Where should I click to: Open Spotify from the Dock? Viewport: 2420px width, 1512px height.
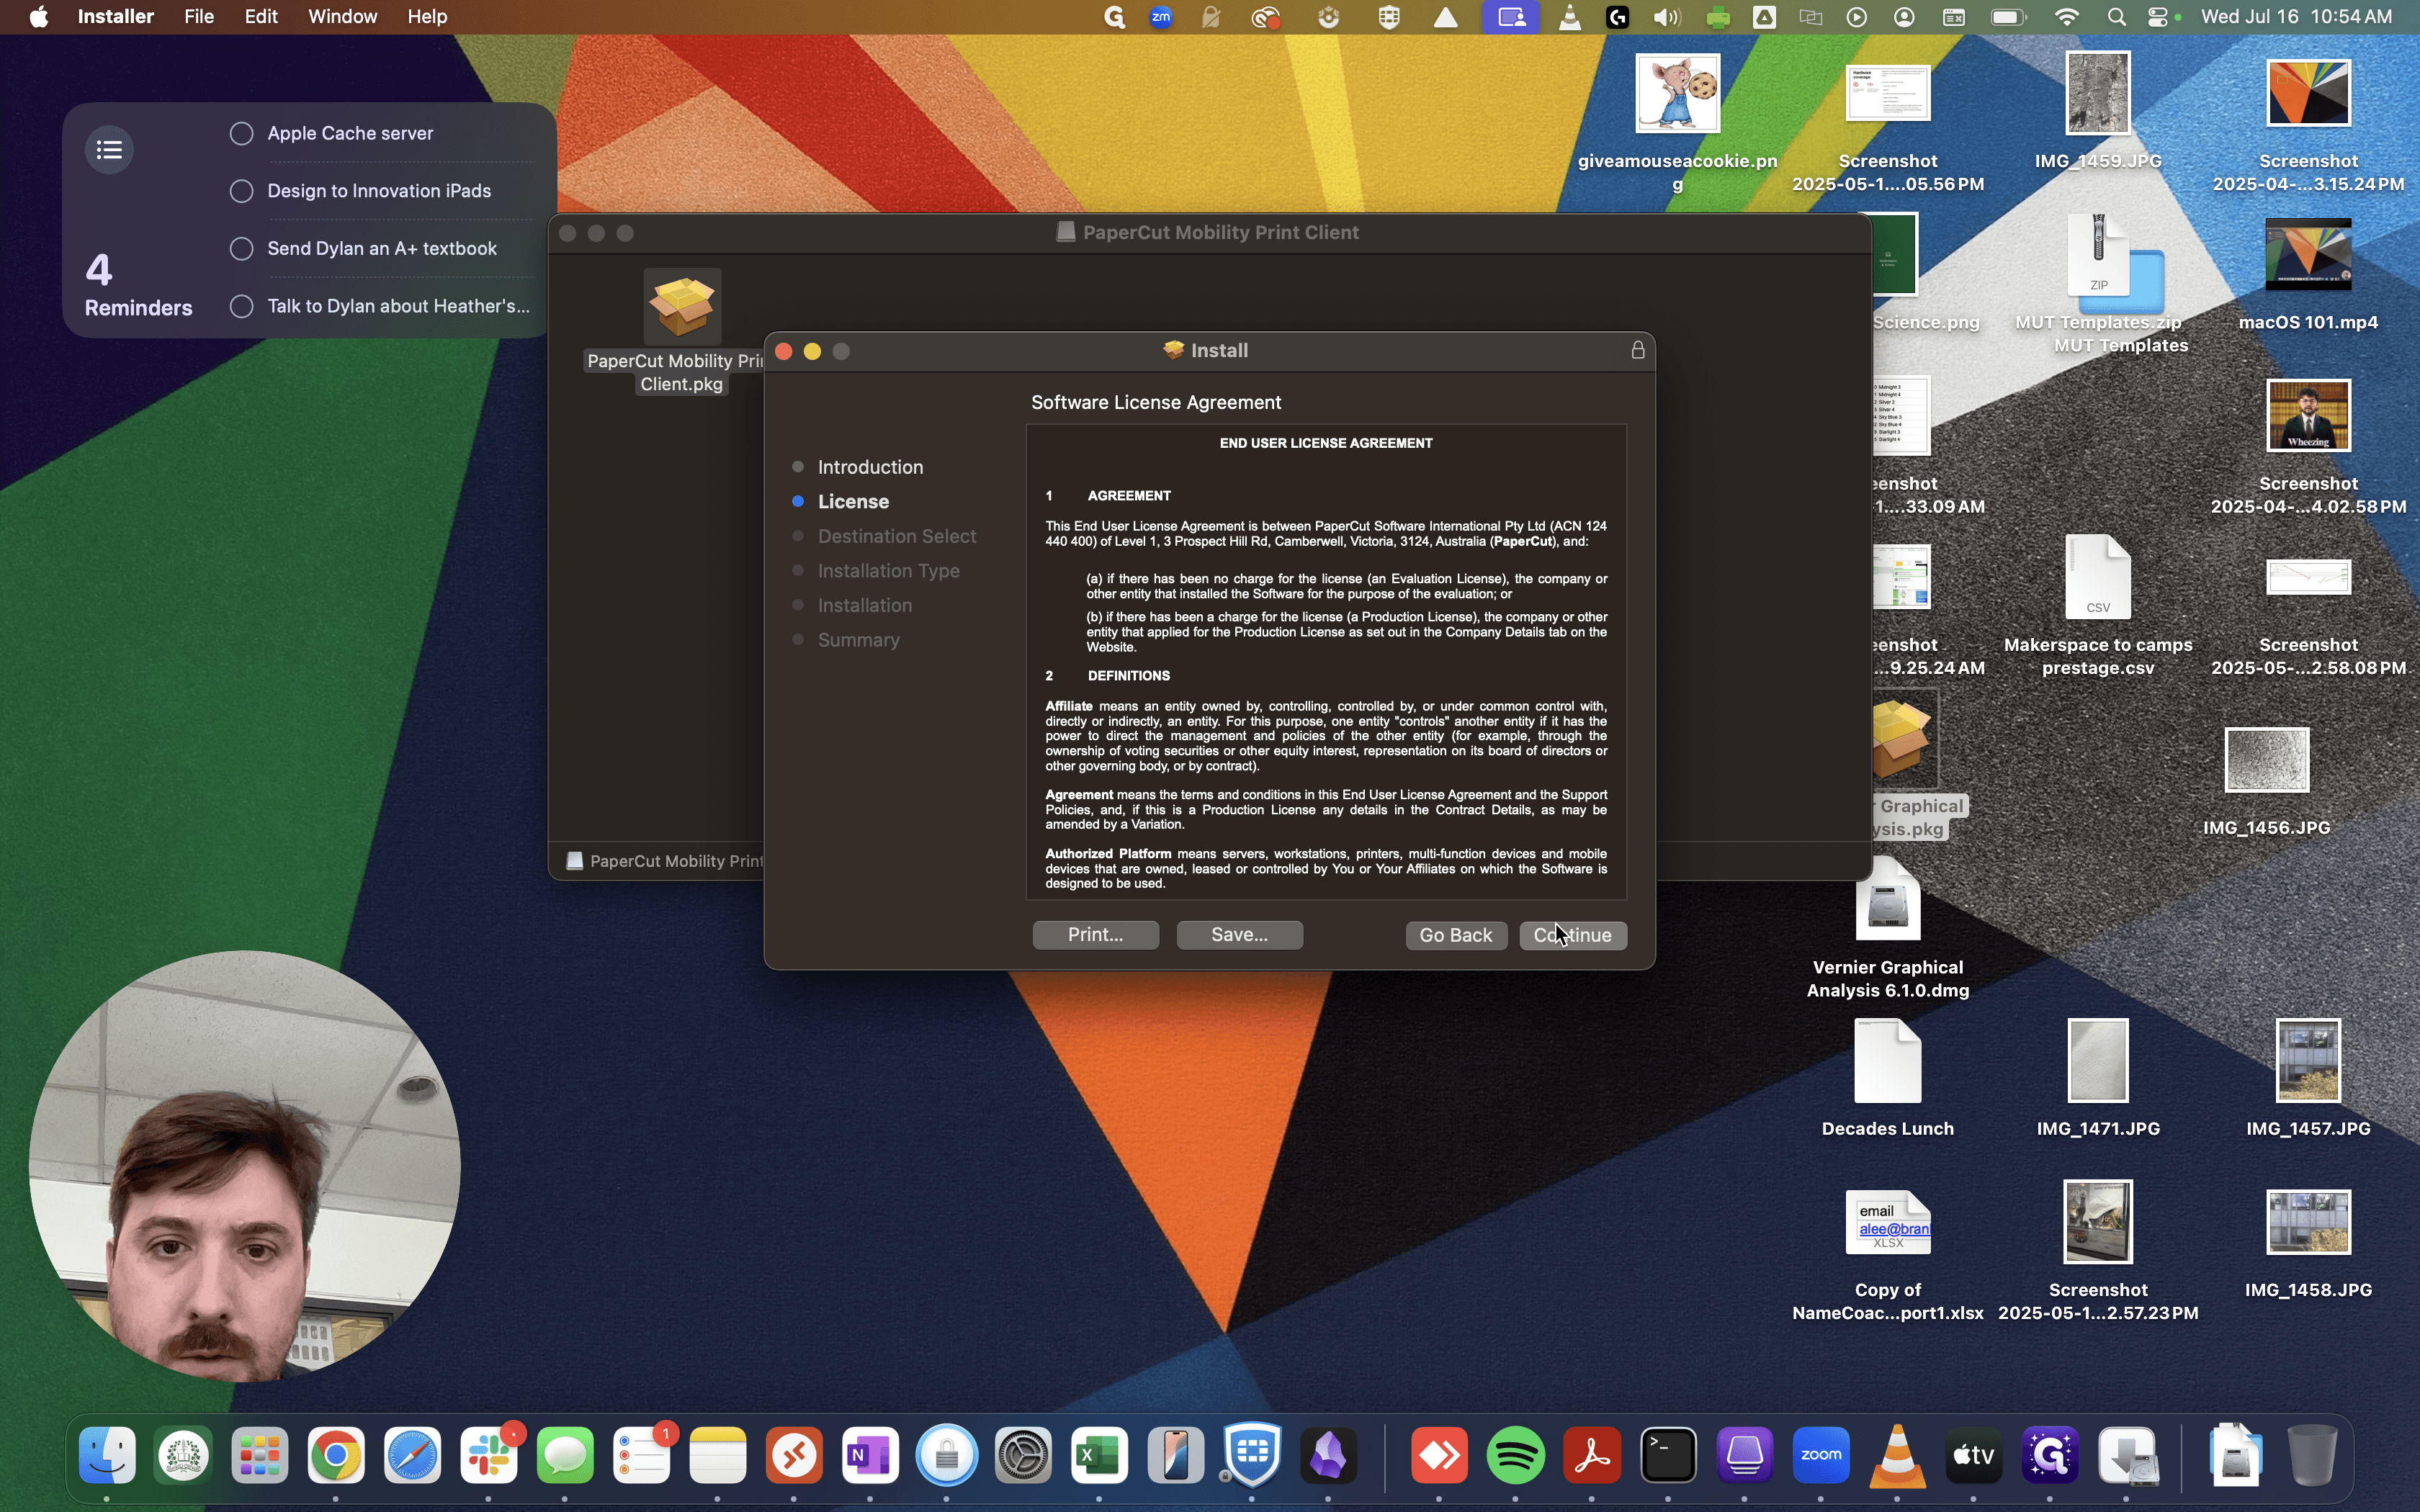coord(1516,1455)
